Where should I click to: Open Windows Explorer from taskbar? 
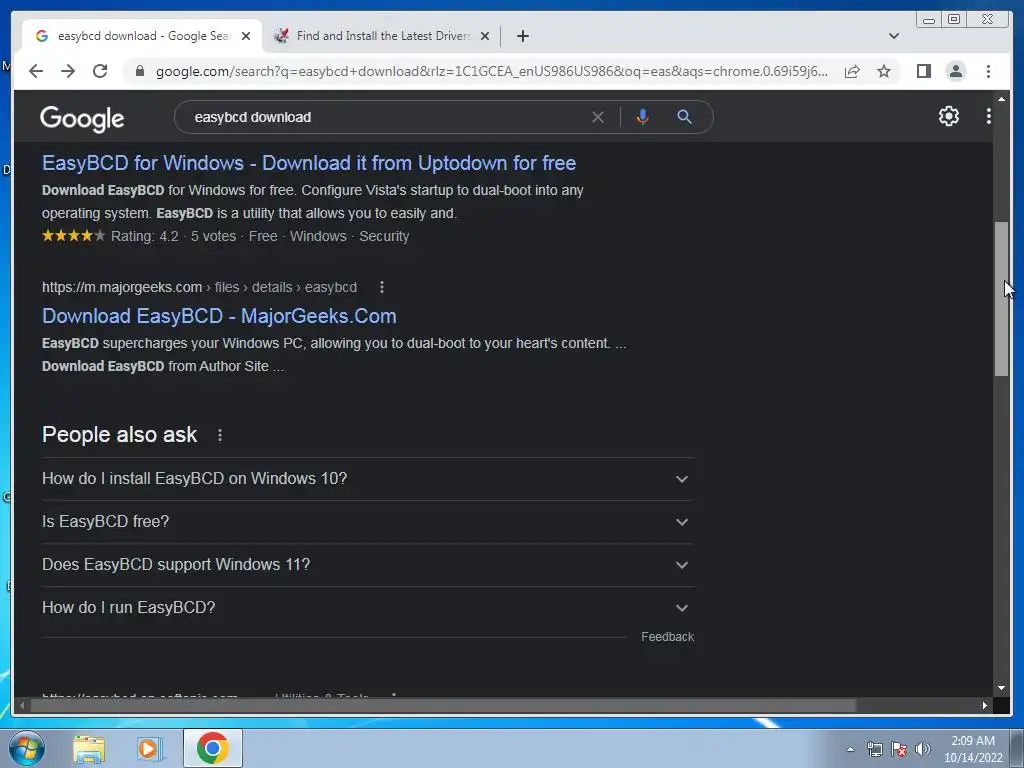pyautogui.click(x=89, y=748)
